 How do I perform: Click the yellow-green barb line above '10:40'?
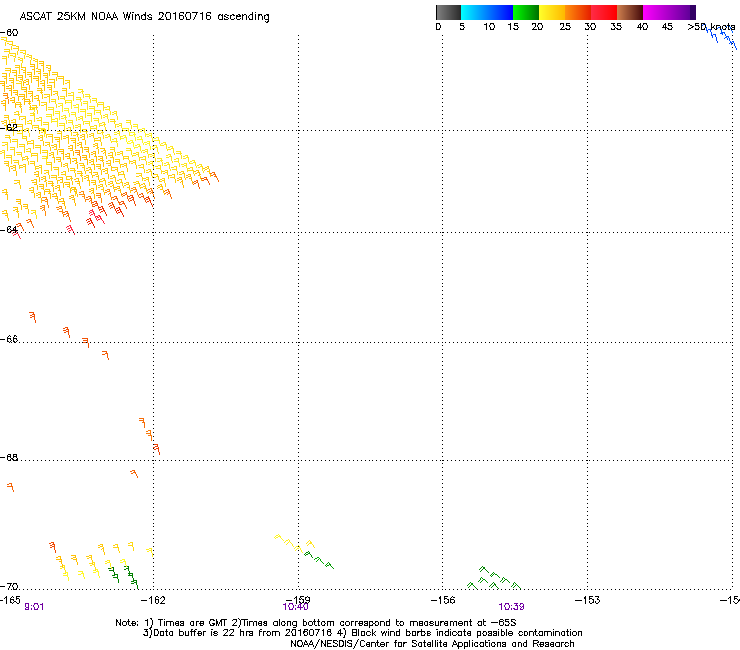(304, 551)
